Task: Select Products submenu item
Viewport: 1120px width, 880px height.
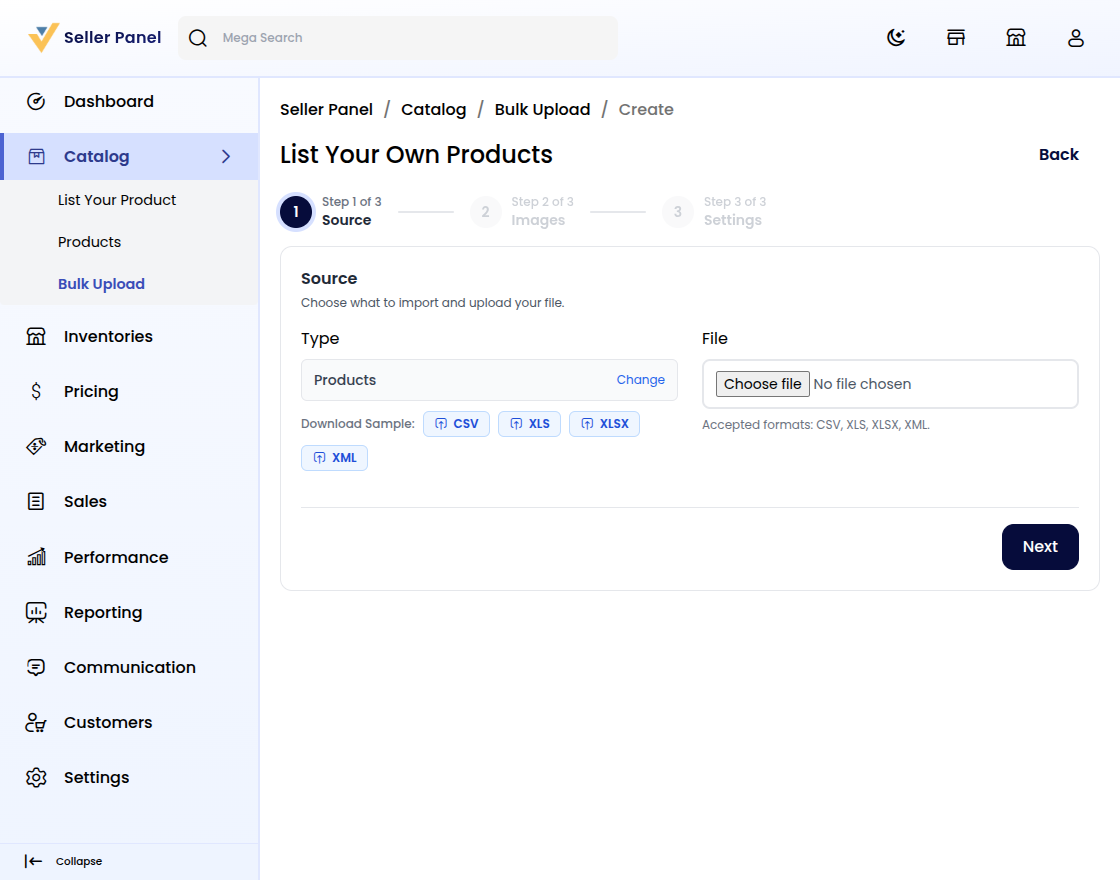Action: (x=89, y=242)
